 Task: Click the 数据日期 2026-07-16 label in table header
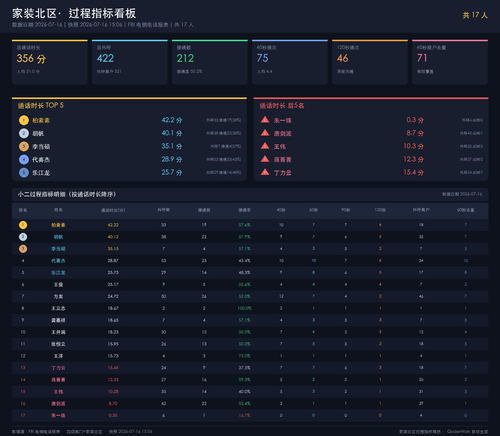(x=462, y=194)
